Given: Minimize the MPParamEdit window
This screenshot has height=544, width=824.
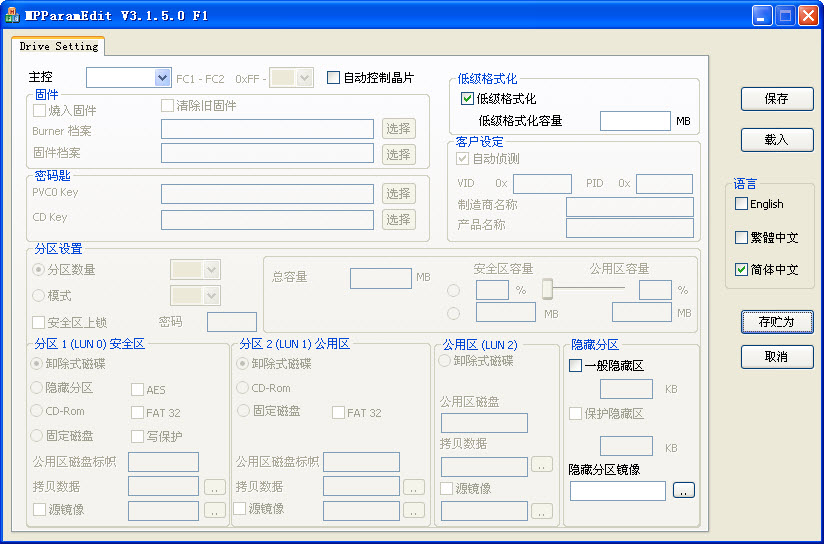Looking at the screenshot, I should pyautogui.click(x=763, y=15).
